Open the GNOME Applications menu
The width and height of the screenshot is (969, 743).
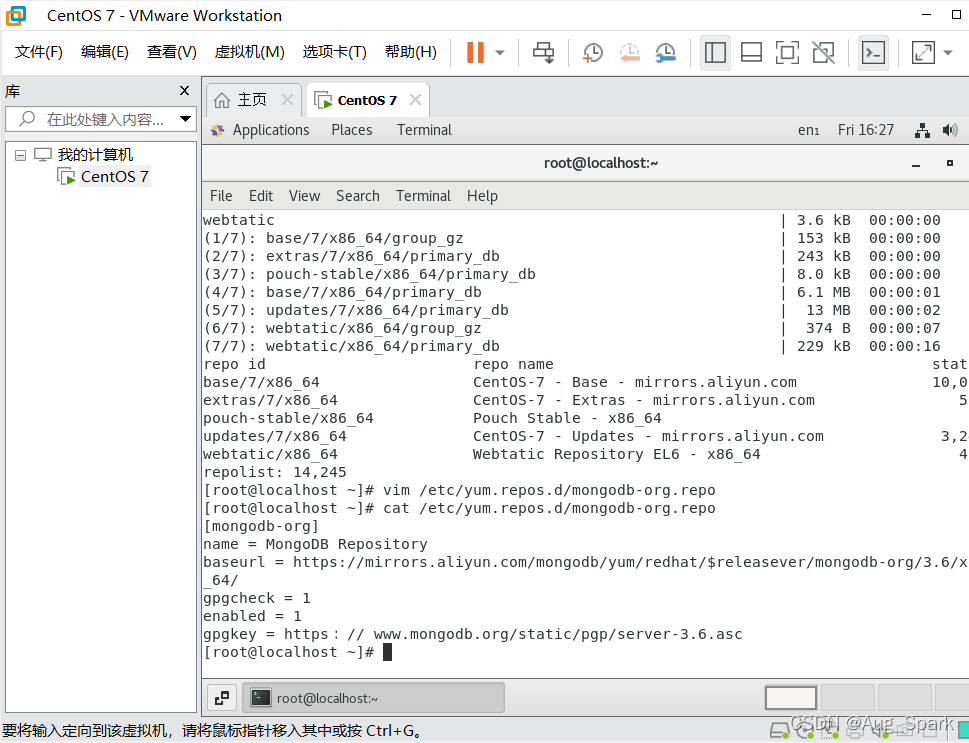(271, 130)
